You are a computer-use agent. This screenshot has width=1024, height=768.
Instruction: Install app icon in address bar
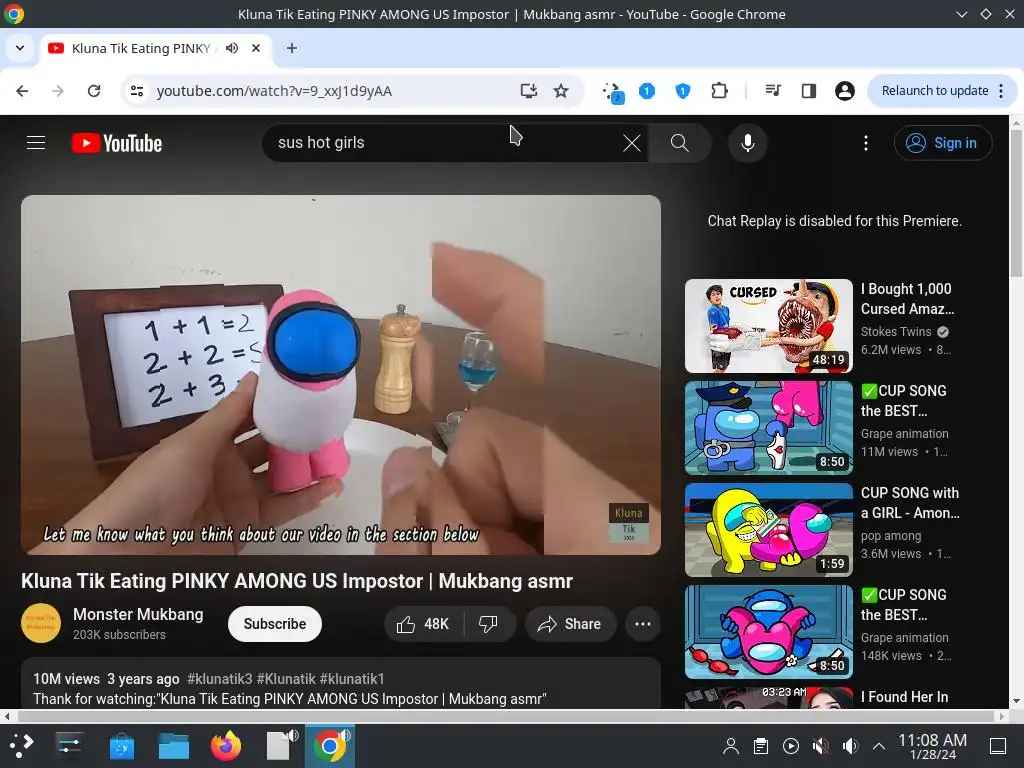pos(528,91)
